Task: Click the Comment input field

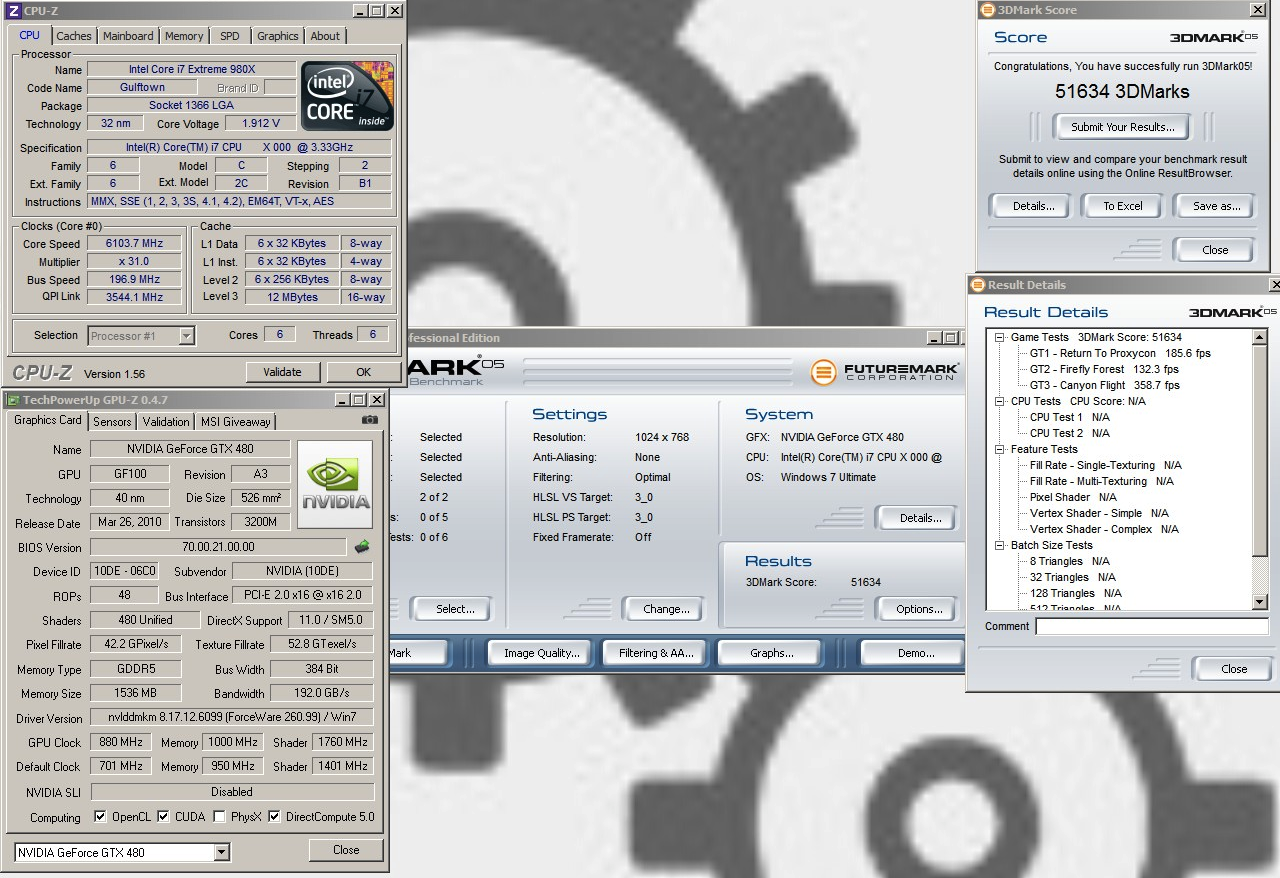Action: pyautogui.click(x=1152, y=627)
